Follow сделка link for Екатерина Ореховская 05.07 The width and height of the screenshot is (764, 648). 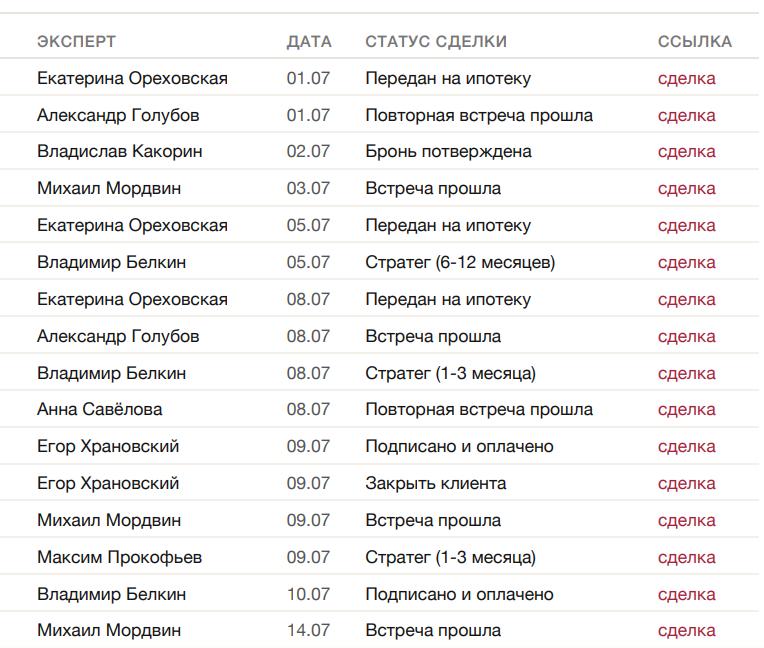click(x=686, y=226)
